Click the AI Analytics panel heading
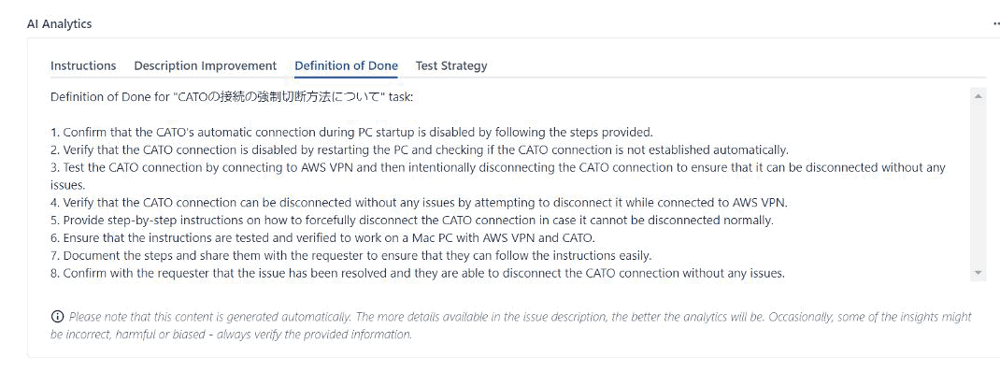Image resolution: width=1000 pixels, height=371 pixels. pyautogui.click(x=59, y=24)
